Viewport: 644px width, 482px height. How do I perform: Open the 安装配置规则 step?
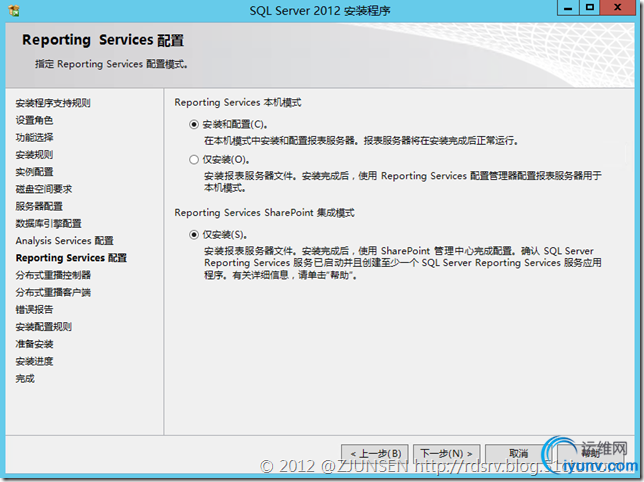pos(44,327)
